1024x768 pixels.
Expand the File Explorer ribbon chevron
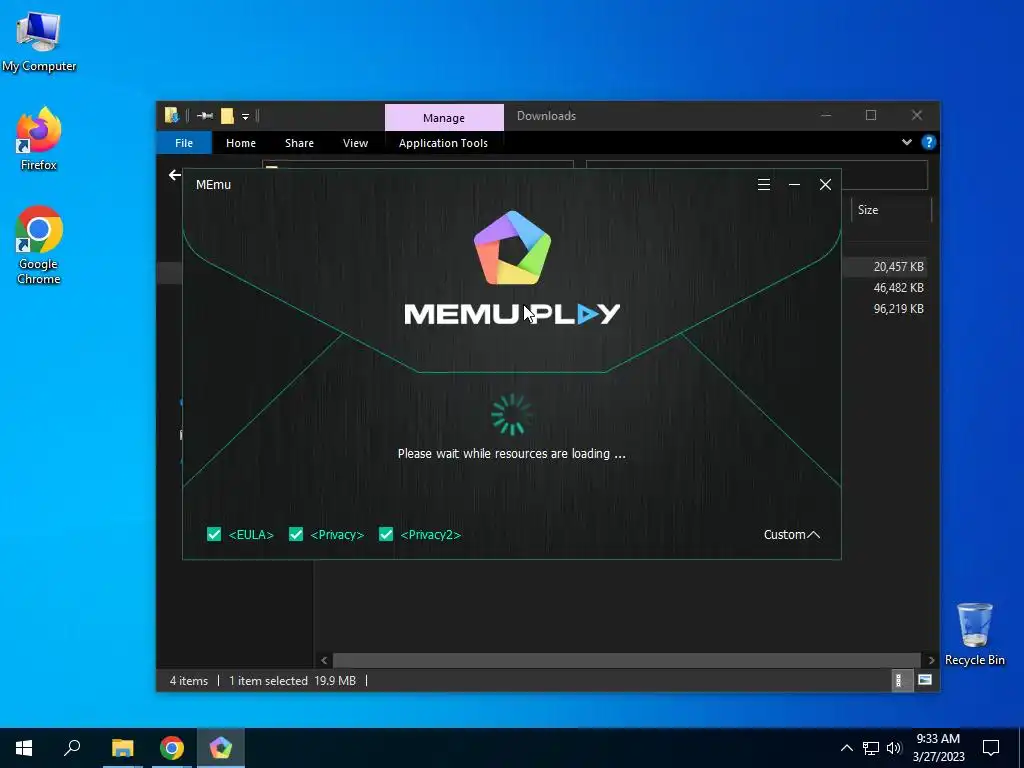tap(906, 142)
